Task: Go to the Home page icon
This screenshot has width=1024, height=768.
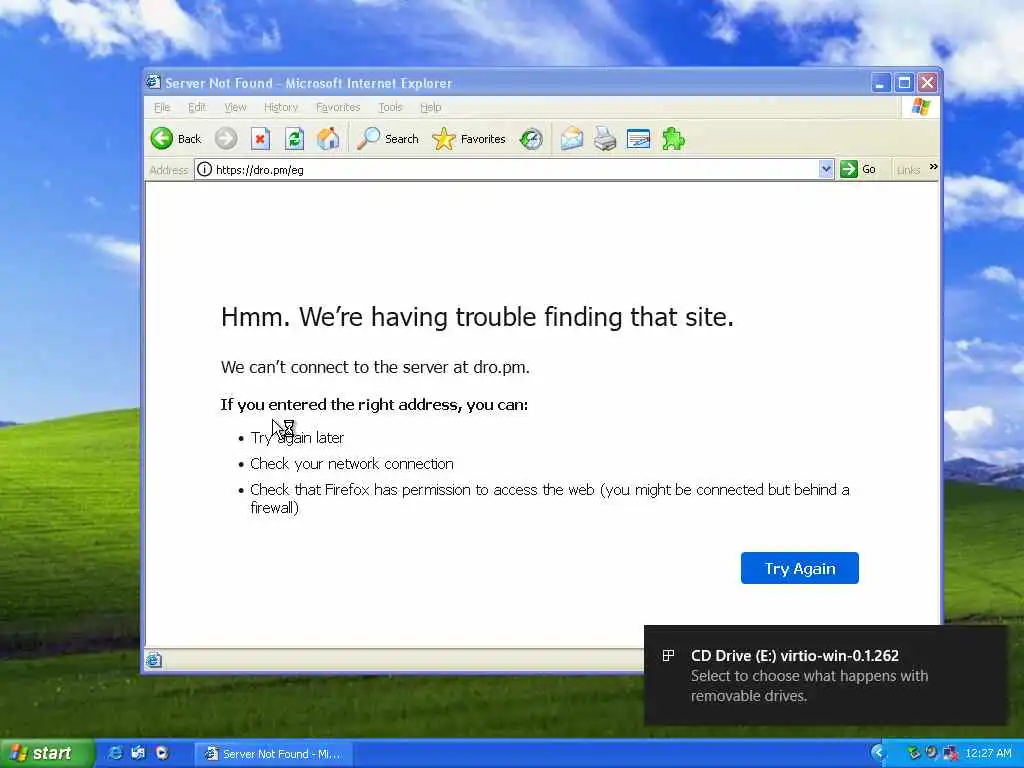Action: point(328,138)
